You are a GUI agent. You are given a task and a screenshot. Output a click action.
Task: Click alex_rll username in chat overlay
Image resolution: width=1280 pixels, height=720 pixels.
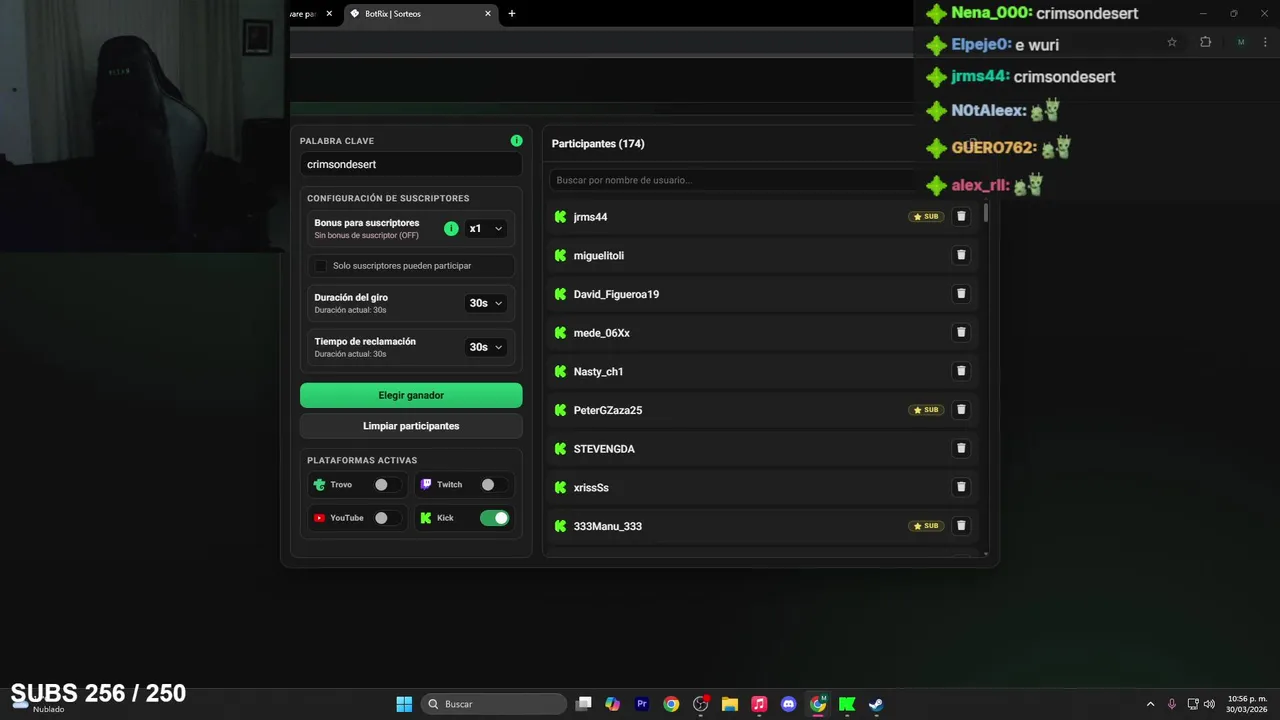(980, 186)
